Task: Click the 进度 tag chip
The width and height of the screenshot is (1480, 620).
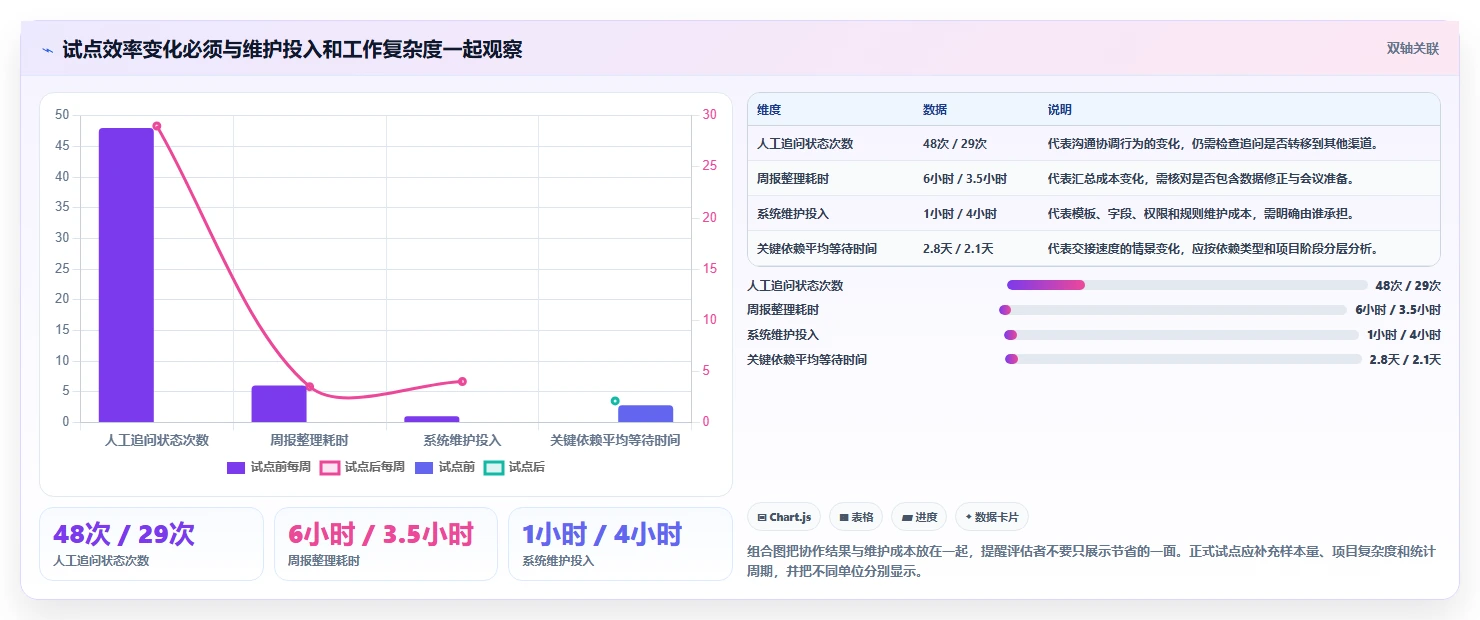Action: pyautogui.click(x=919, y=517)
